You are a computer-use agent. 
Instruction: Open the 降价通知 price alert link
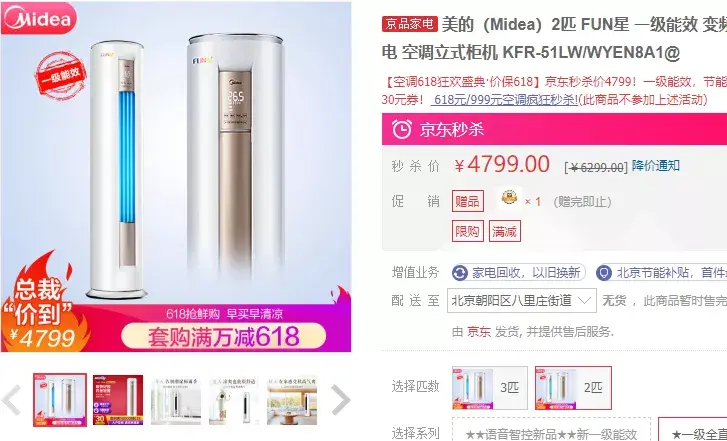pos(656,166)
